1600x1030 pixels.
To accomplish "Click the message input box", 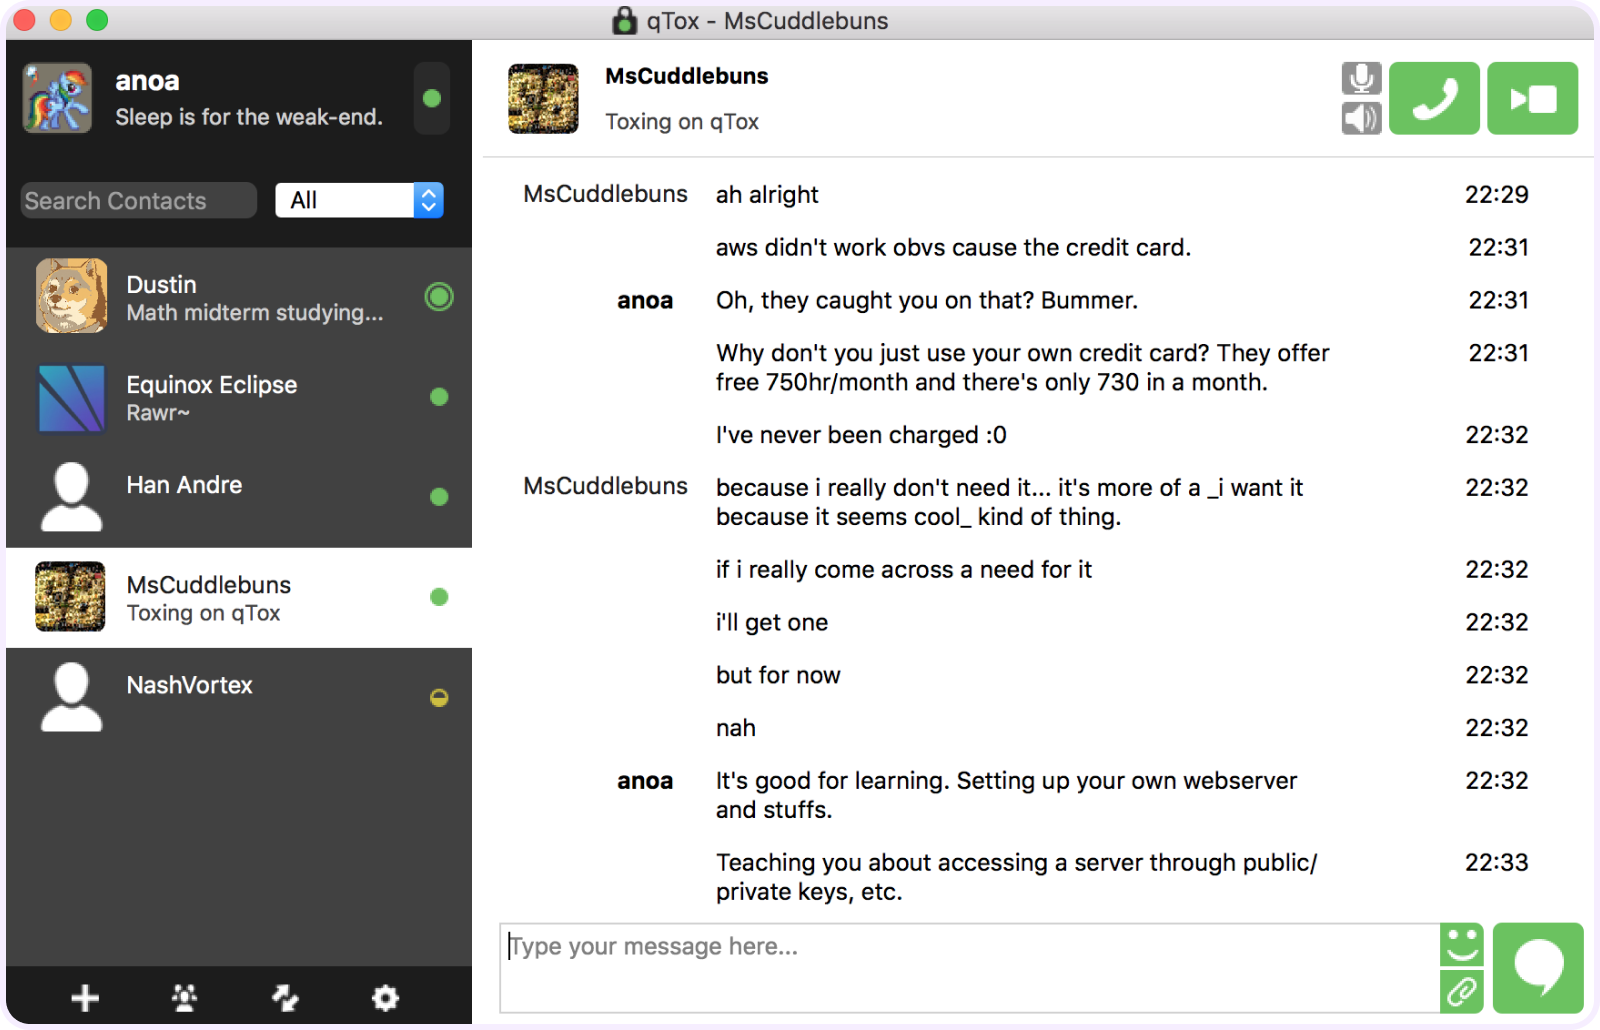I will (969, 968).
